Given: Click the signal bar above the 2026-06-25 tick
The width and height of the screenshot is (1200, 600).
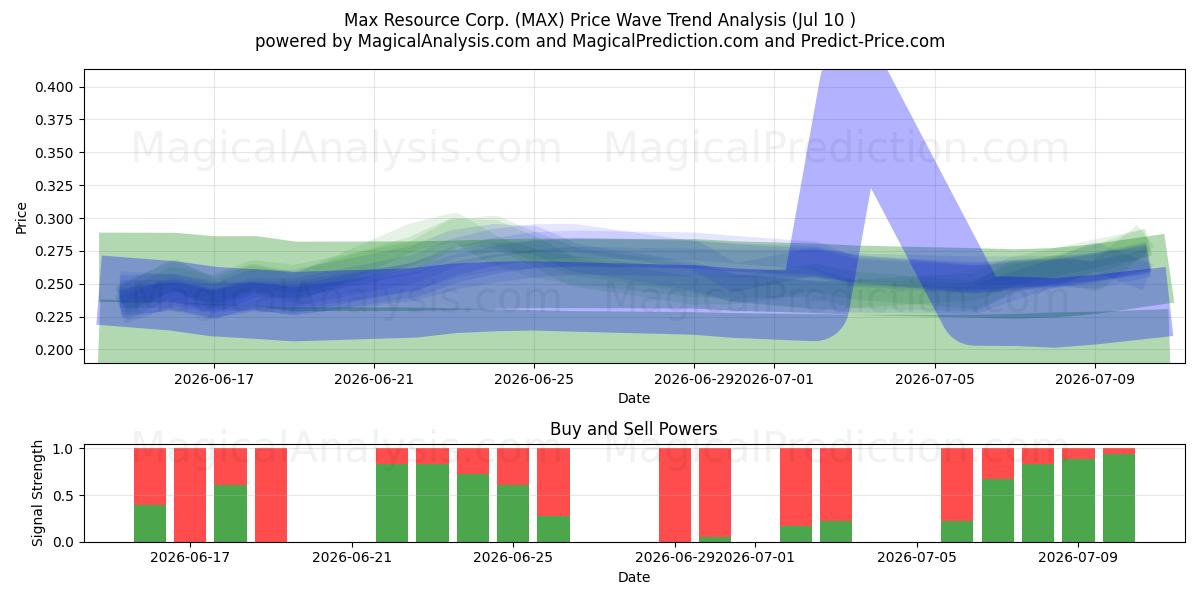Looking at the screenshot, I should (x=513, y=495).
